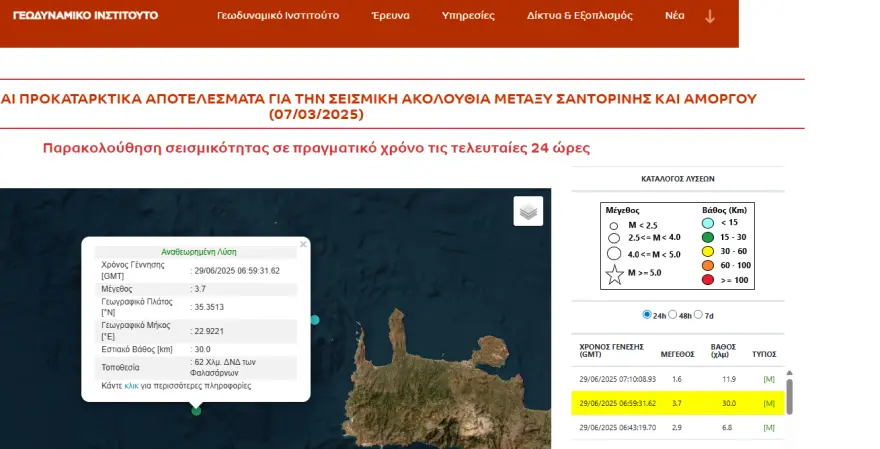Click the 'κλικ' link for more information

point(131,385)
